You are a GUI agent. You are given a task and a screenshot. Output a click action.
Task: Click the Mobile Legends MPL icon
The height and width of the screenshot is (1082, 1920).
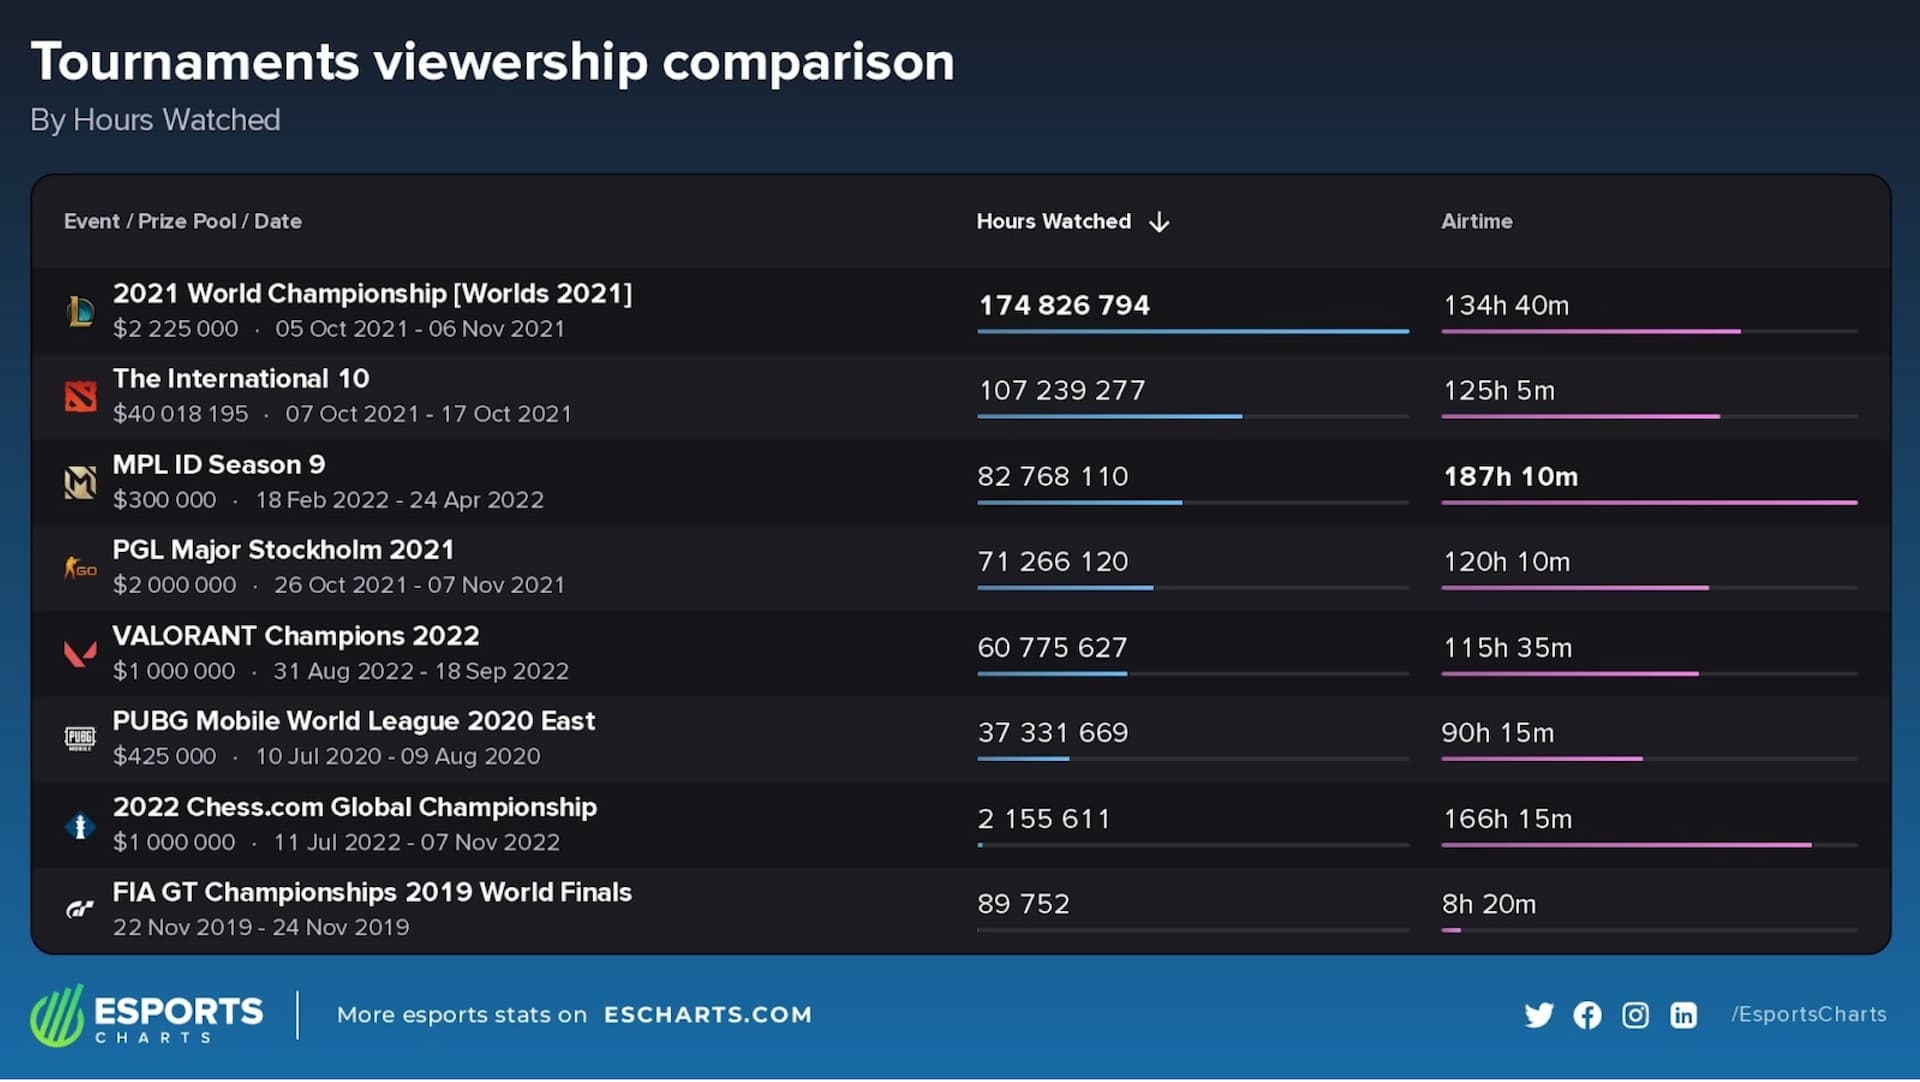tap(80, 482)
